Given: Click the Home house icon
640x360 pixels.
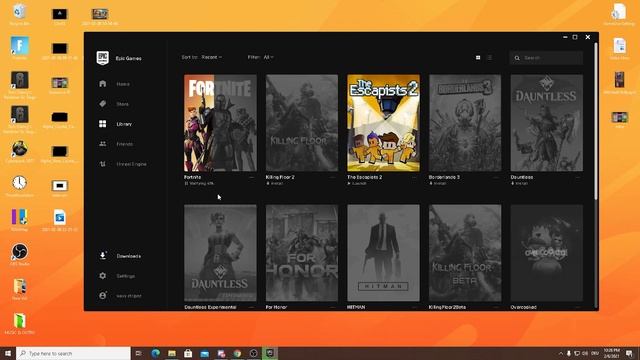Looking at the screenshot, I should 102,84.
